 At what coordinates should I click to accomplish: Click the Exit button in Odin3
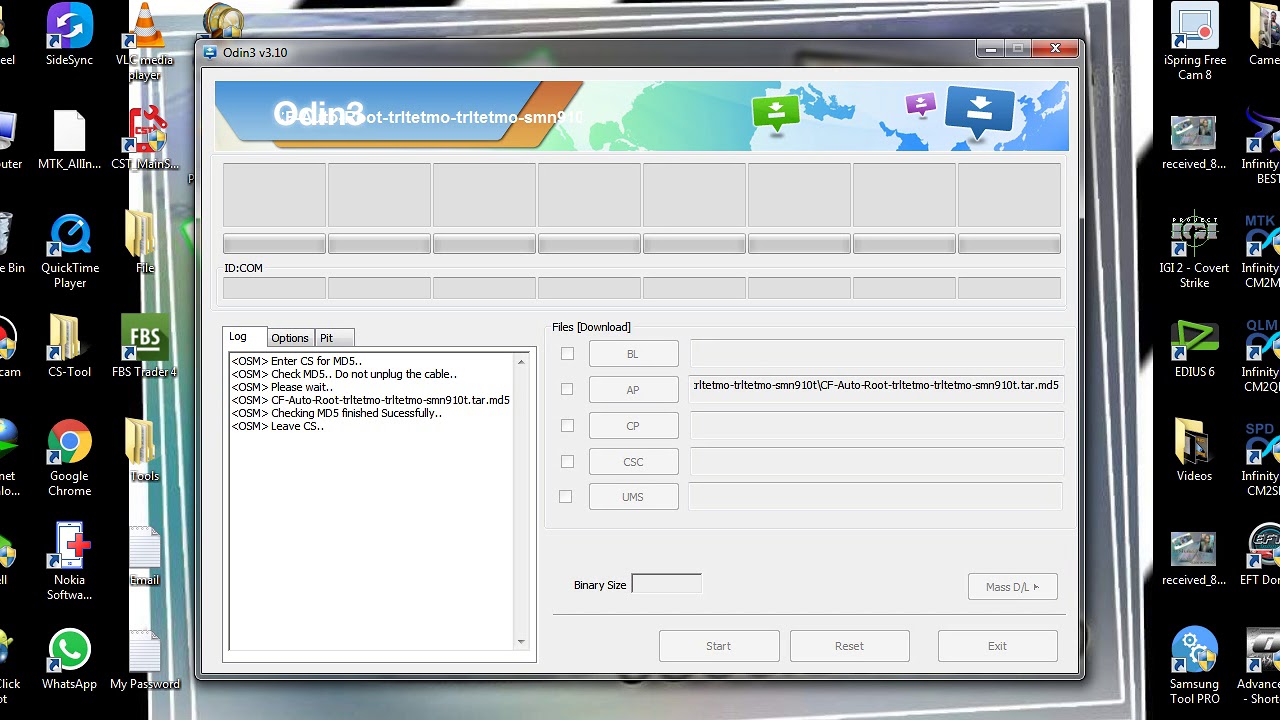tap(997, 646)
